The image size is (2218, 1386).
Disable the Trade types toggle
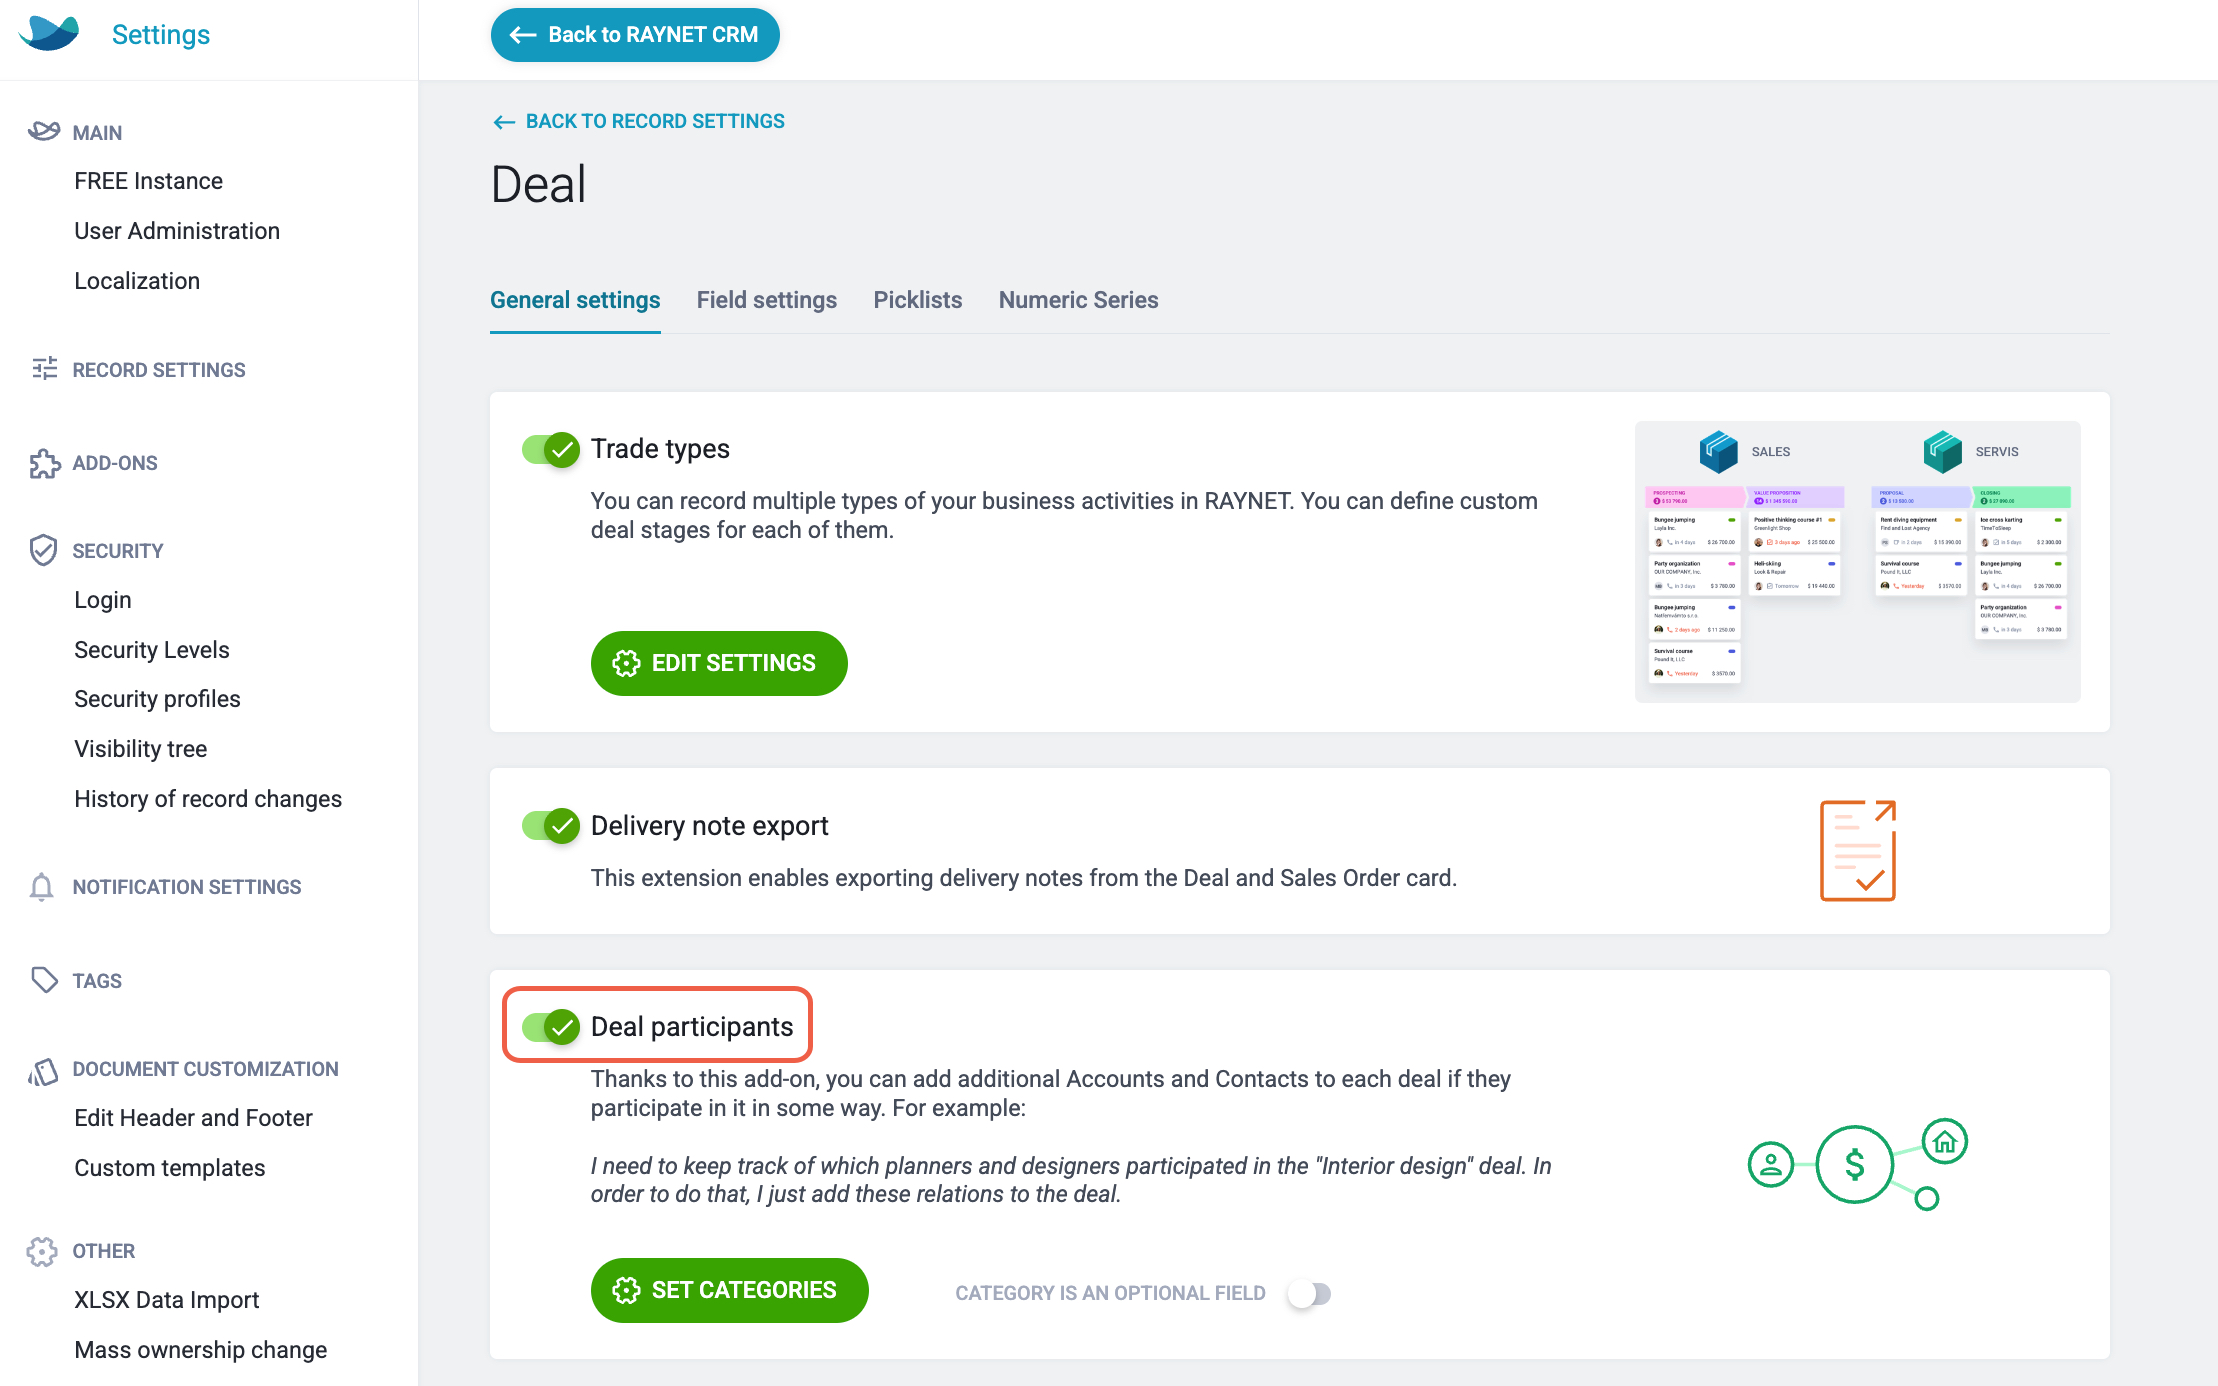point(551,450)
